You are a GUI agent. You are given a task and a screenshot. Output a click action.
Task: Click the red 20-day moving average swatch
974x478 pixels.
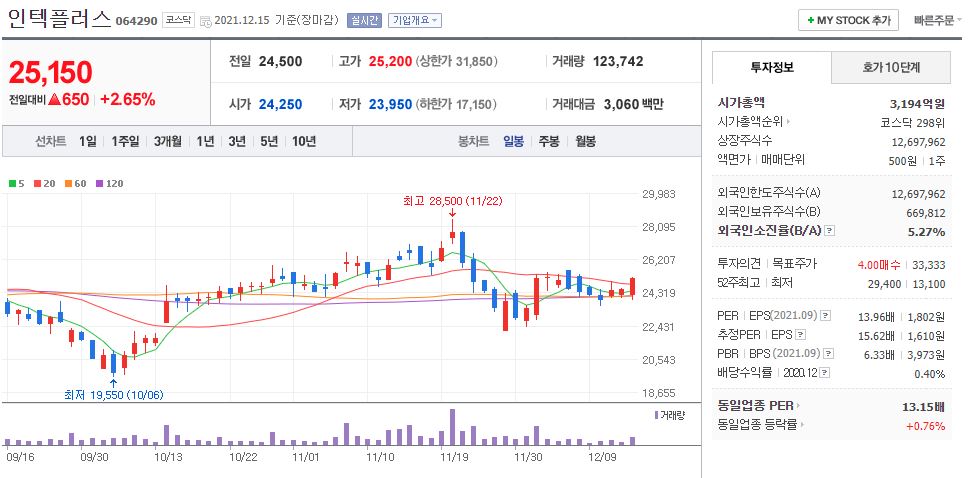(37, 184)
